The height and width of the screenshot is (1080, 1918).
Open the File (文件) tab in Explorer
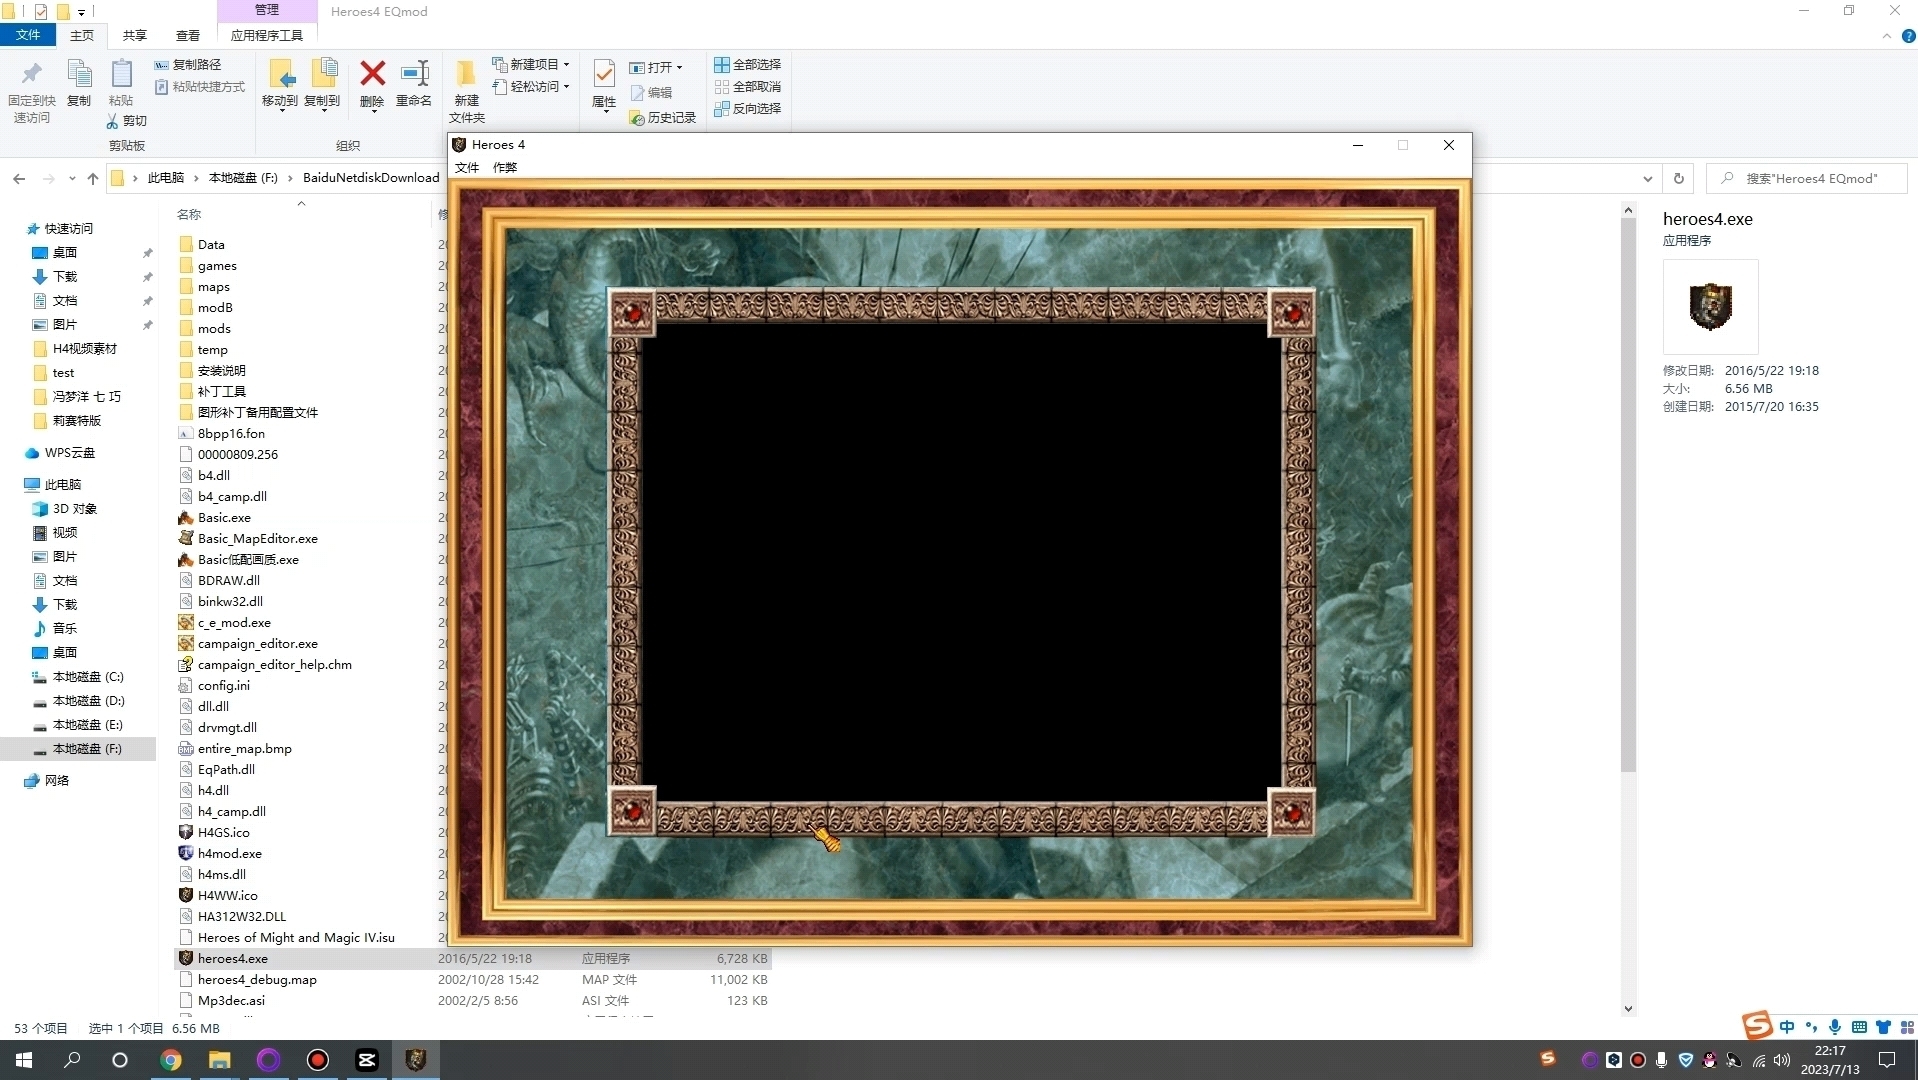coord(28,35)
